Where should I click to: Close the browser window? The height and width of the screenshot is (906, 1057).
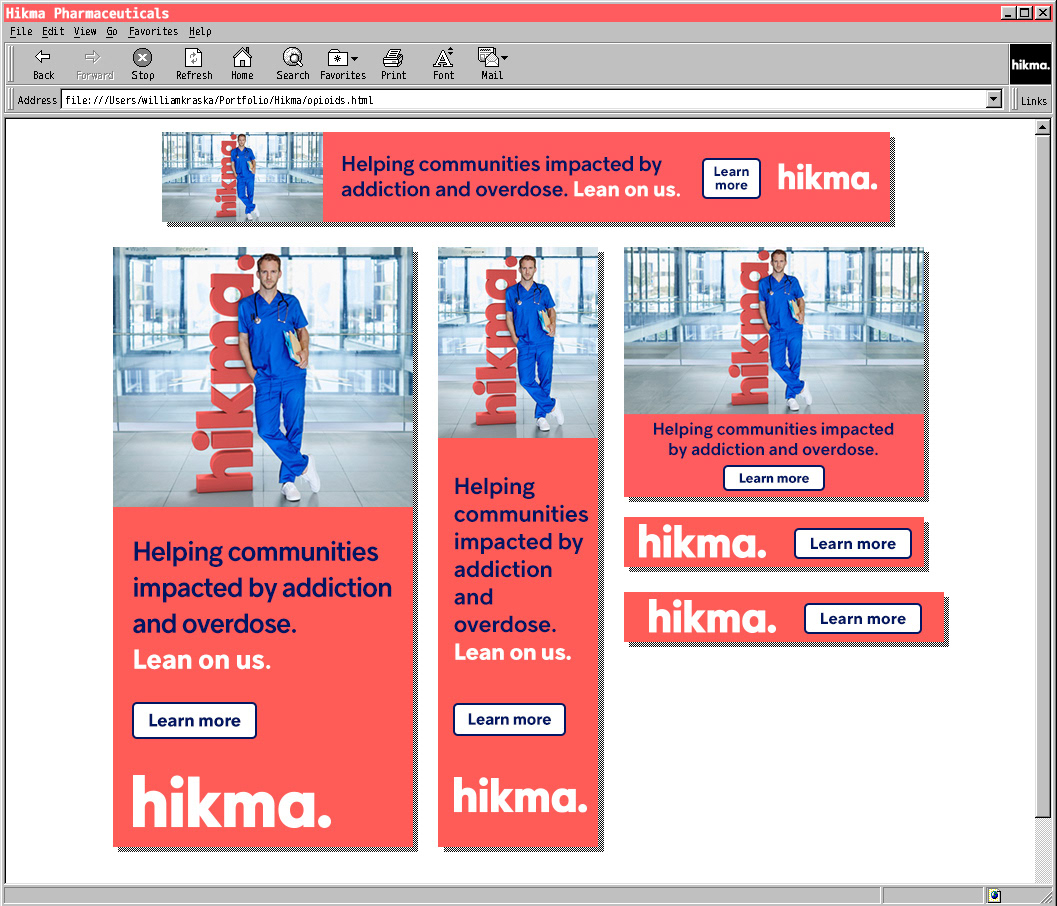coord(1042,13)
